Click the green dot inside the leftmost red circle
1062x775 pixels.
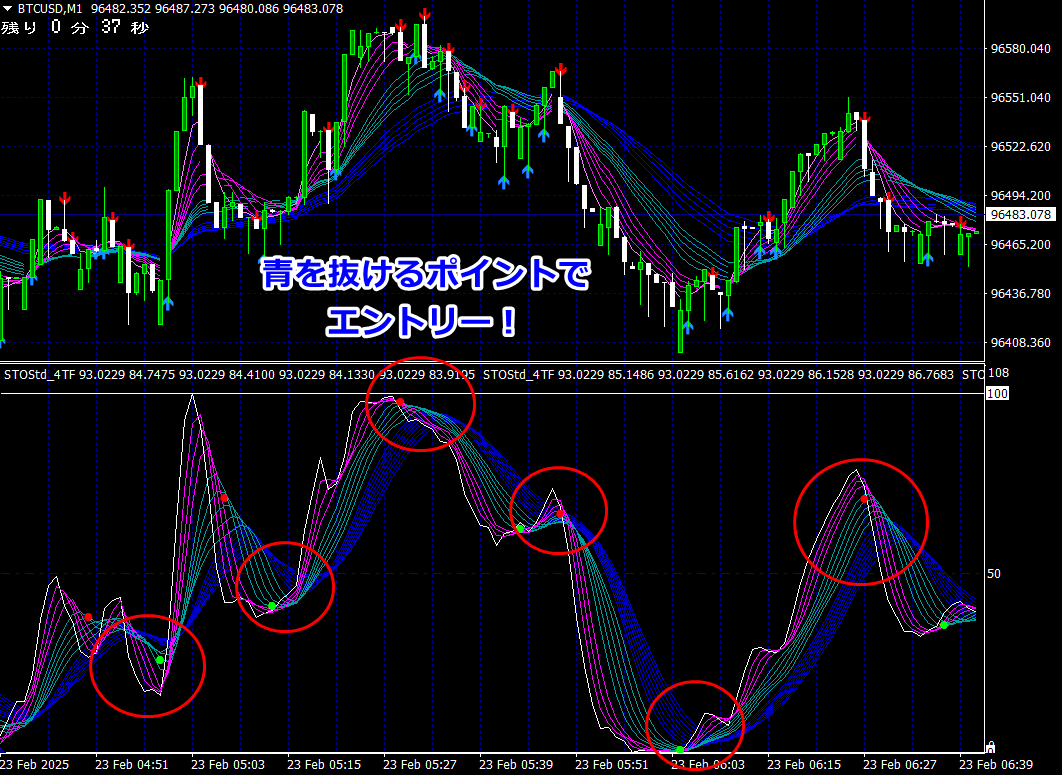[160, 659]
